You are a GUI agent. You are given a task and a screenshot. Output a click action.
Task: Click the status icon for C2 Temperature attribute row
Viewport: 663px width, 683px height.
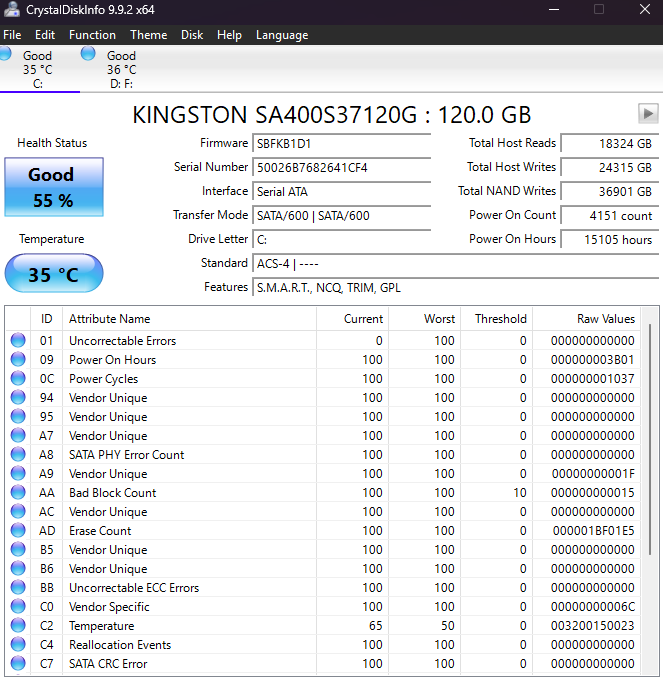(x=18, y=626)
